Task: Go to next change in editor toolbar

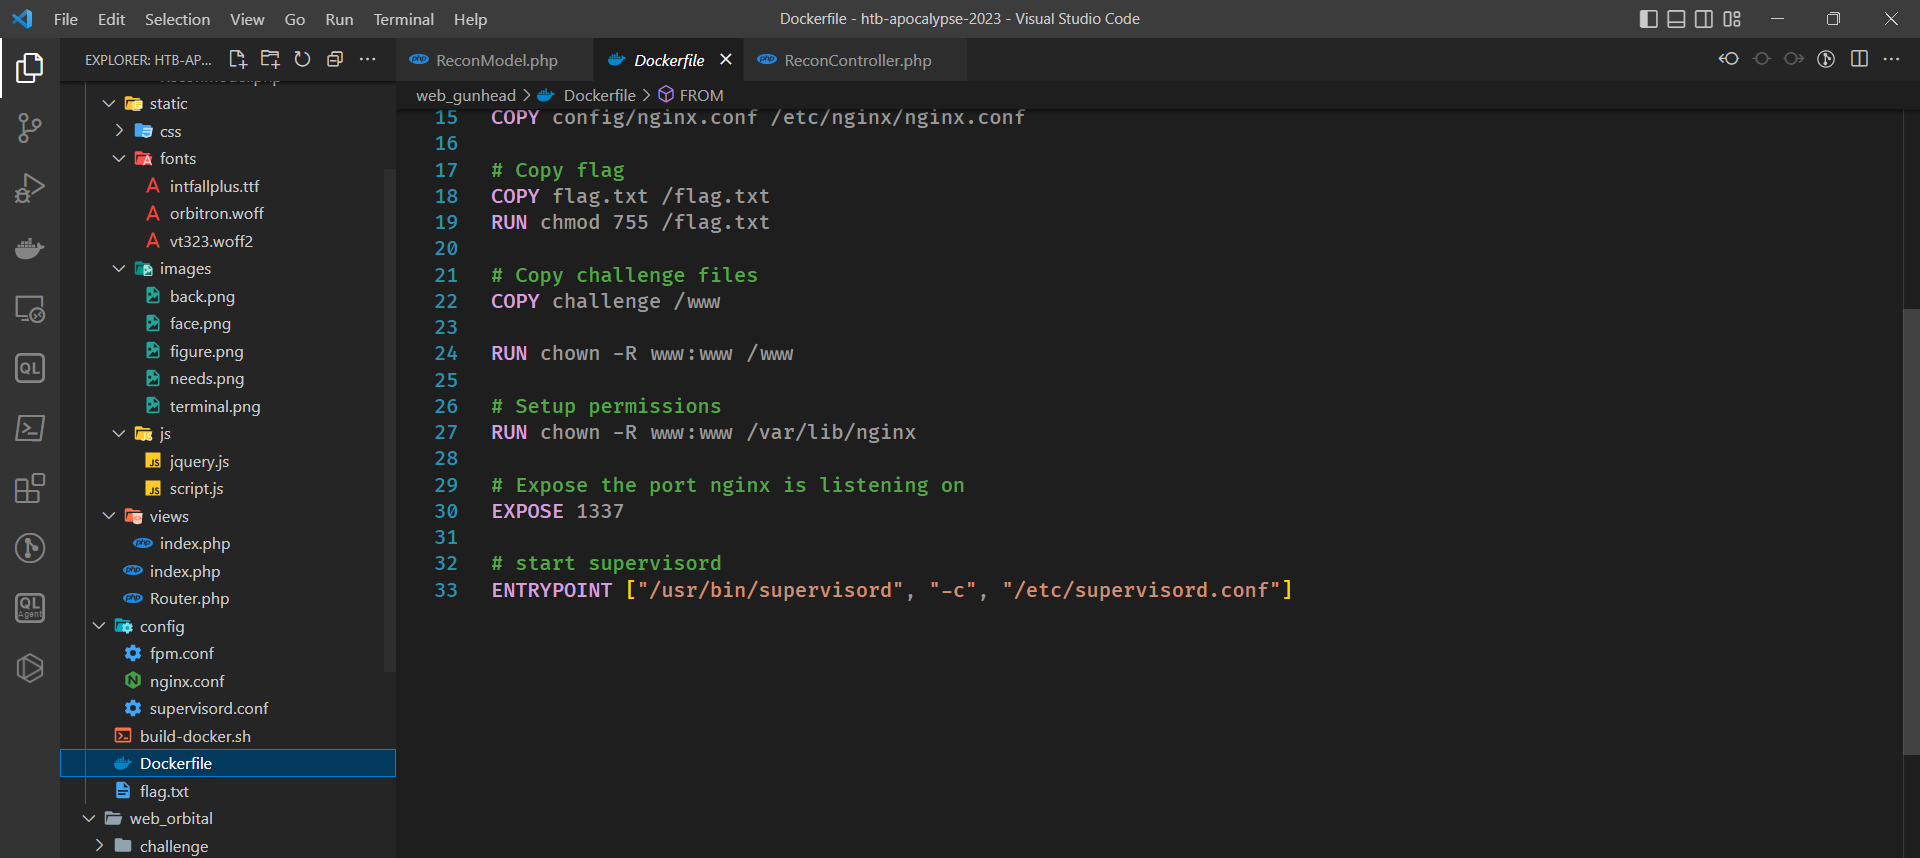Action: coord(1794,59)
